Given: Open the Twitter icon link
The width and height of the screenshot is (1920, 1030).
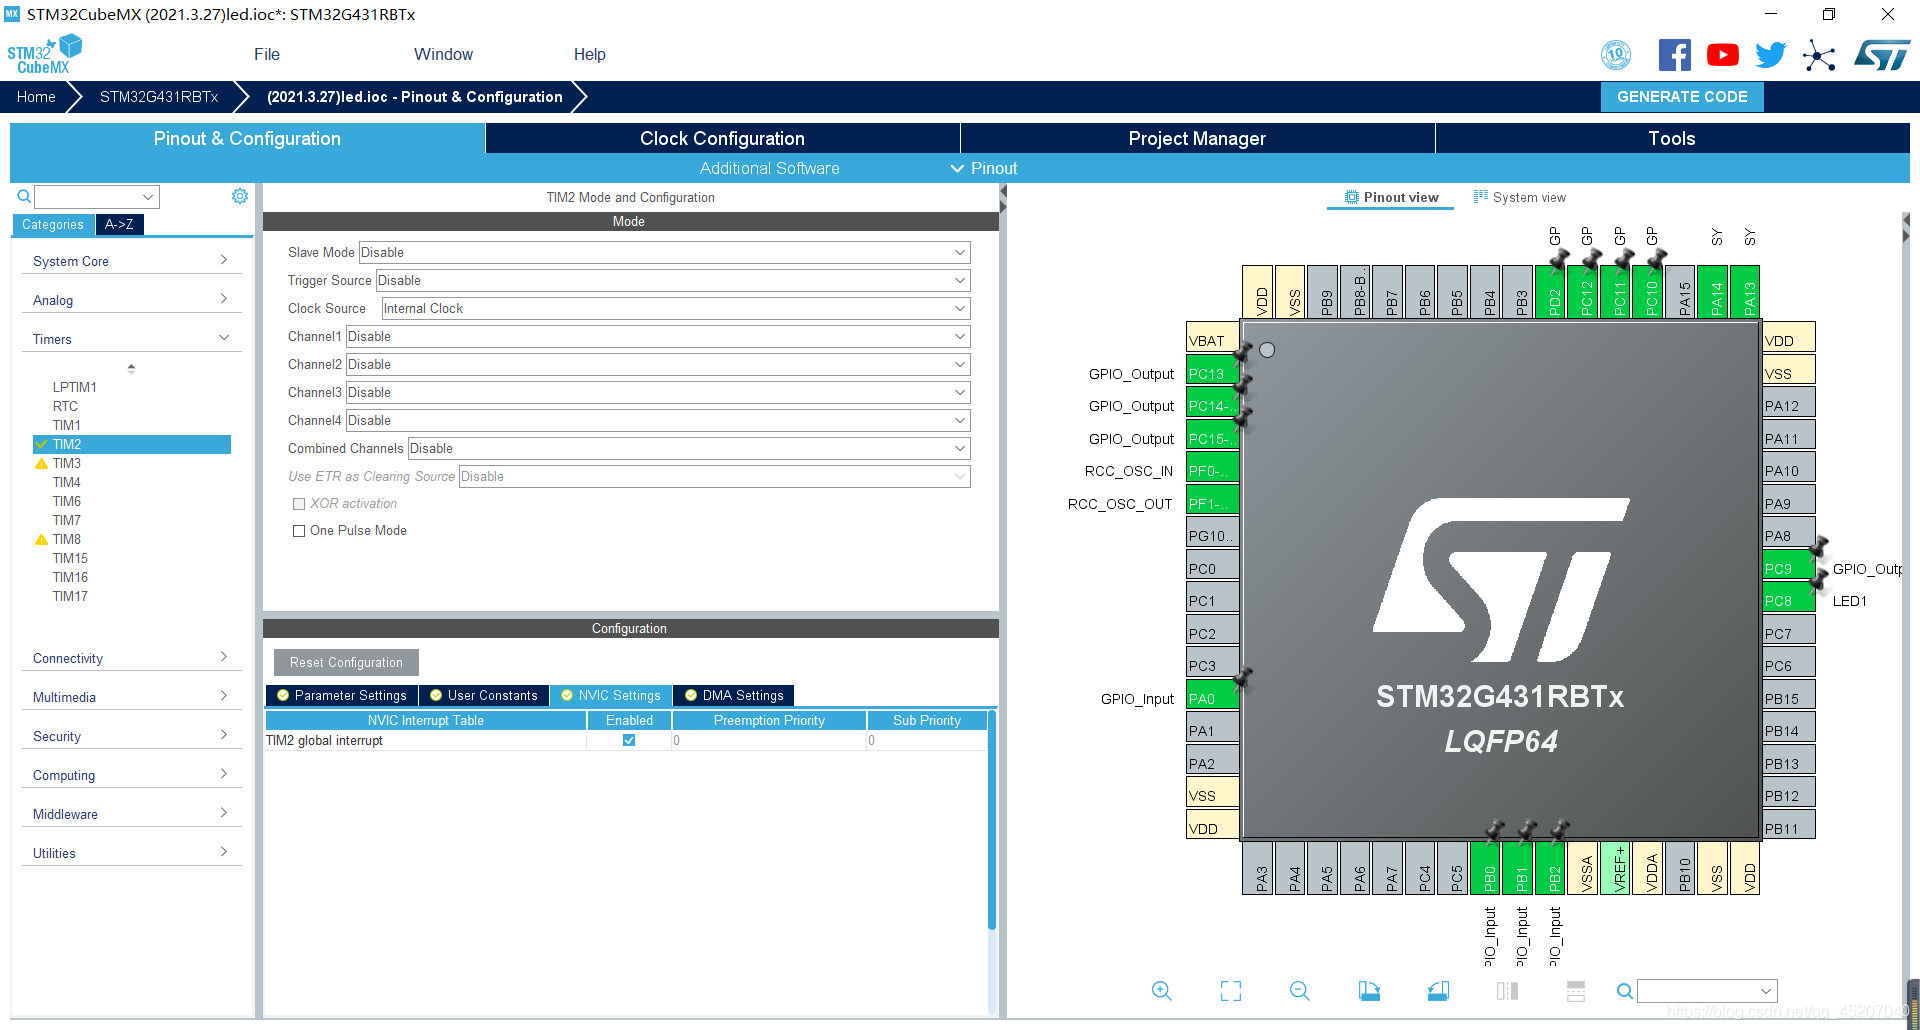Looking at the screenshot, I should pos(1770,55).
